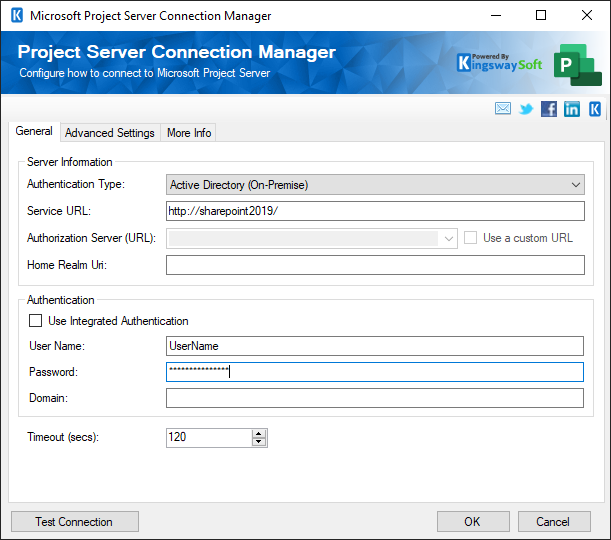Click the 'Server Information' group title

tap(70, 162)
